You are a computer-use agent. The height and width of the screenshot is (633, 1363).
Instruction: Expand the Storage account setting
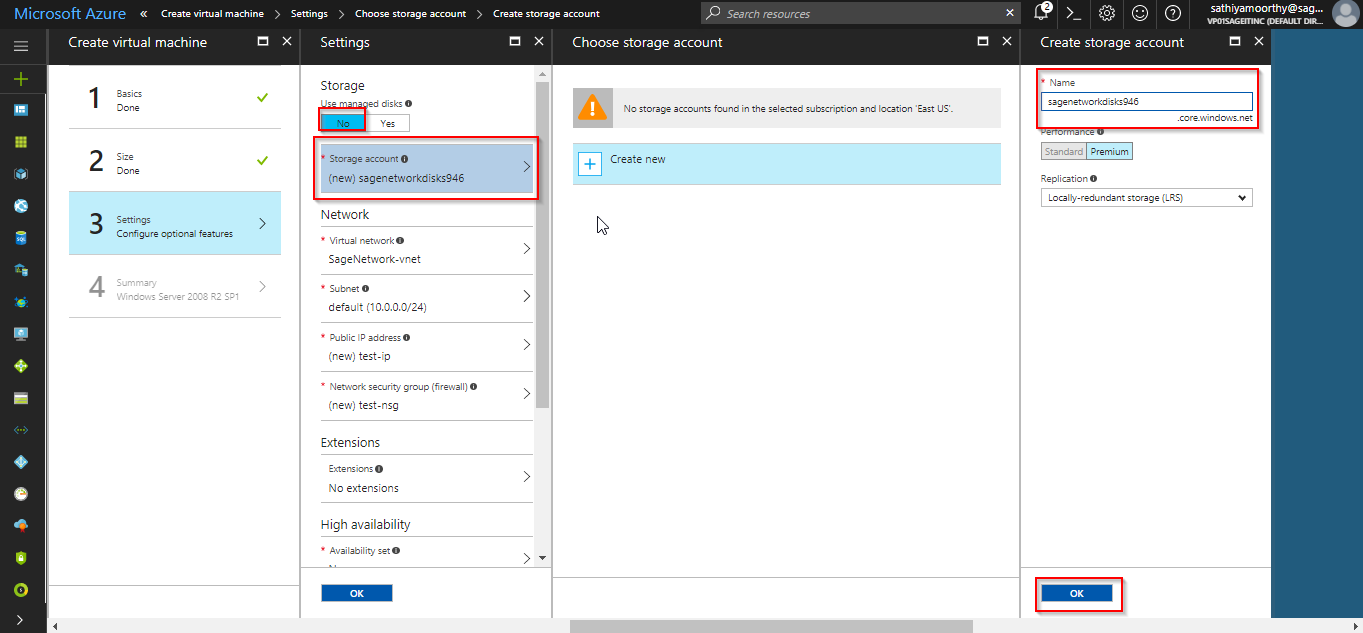pos(428,169)
